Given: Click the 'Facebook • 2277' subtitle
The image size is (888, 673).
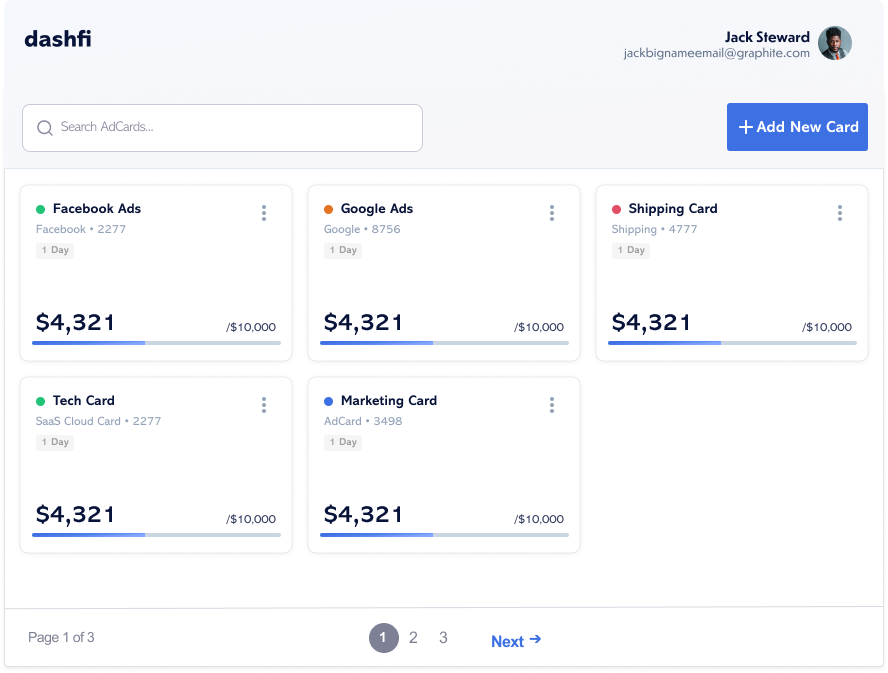Looking at the screenshot, I should point(81,229).
